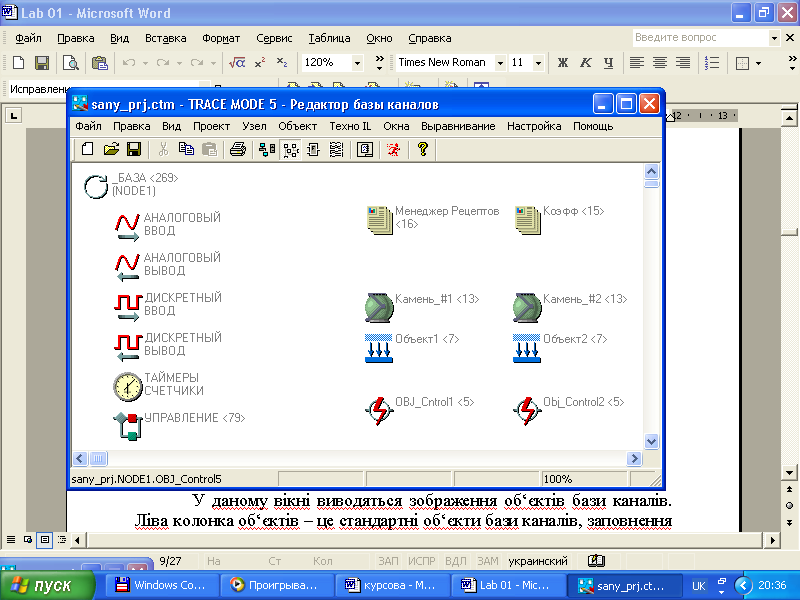The width and height of the screenshot is (800, 600).
Task: Switch to Проигрыватель taskbar button
Action: 277,585
